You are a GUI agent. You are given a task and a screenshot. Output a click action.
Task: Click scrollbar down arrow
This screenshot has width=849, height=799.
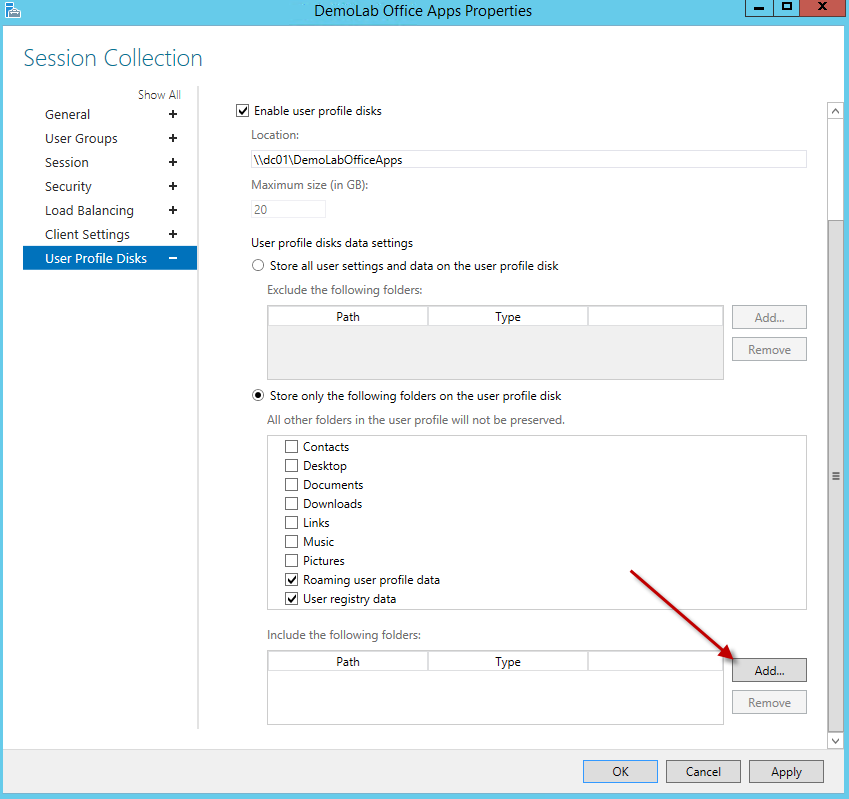[836, 740]
